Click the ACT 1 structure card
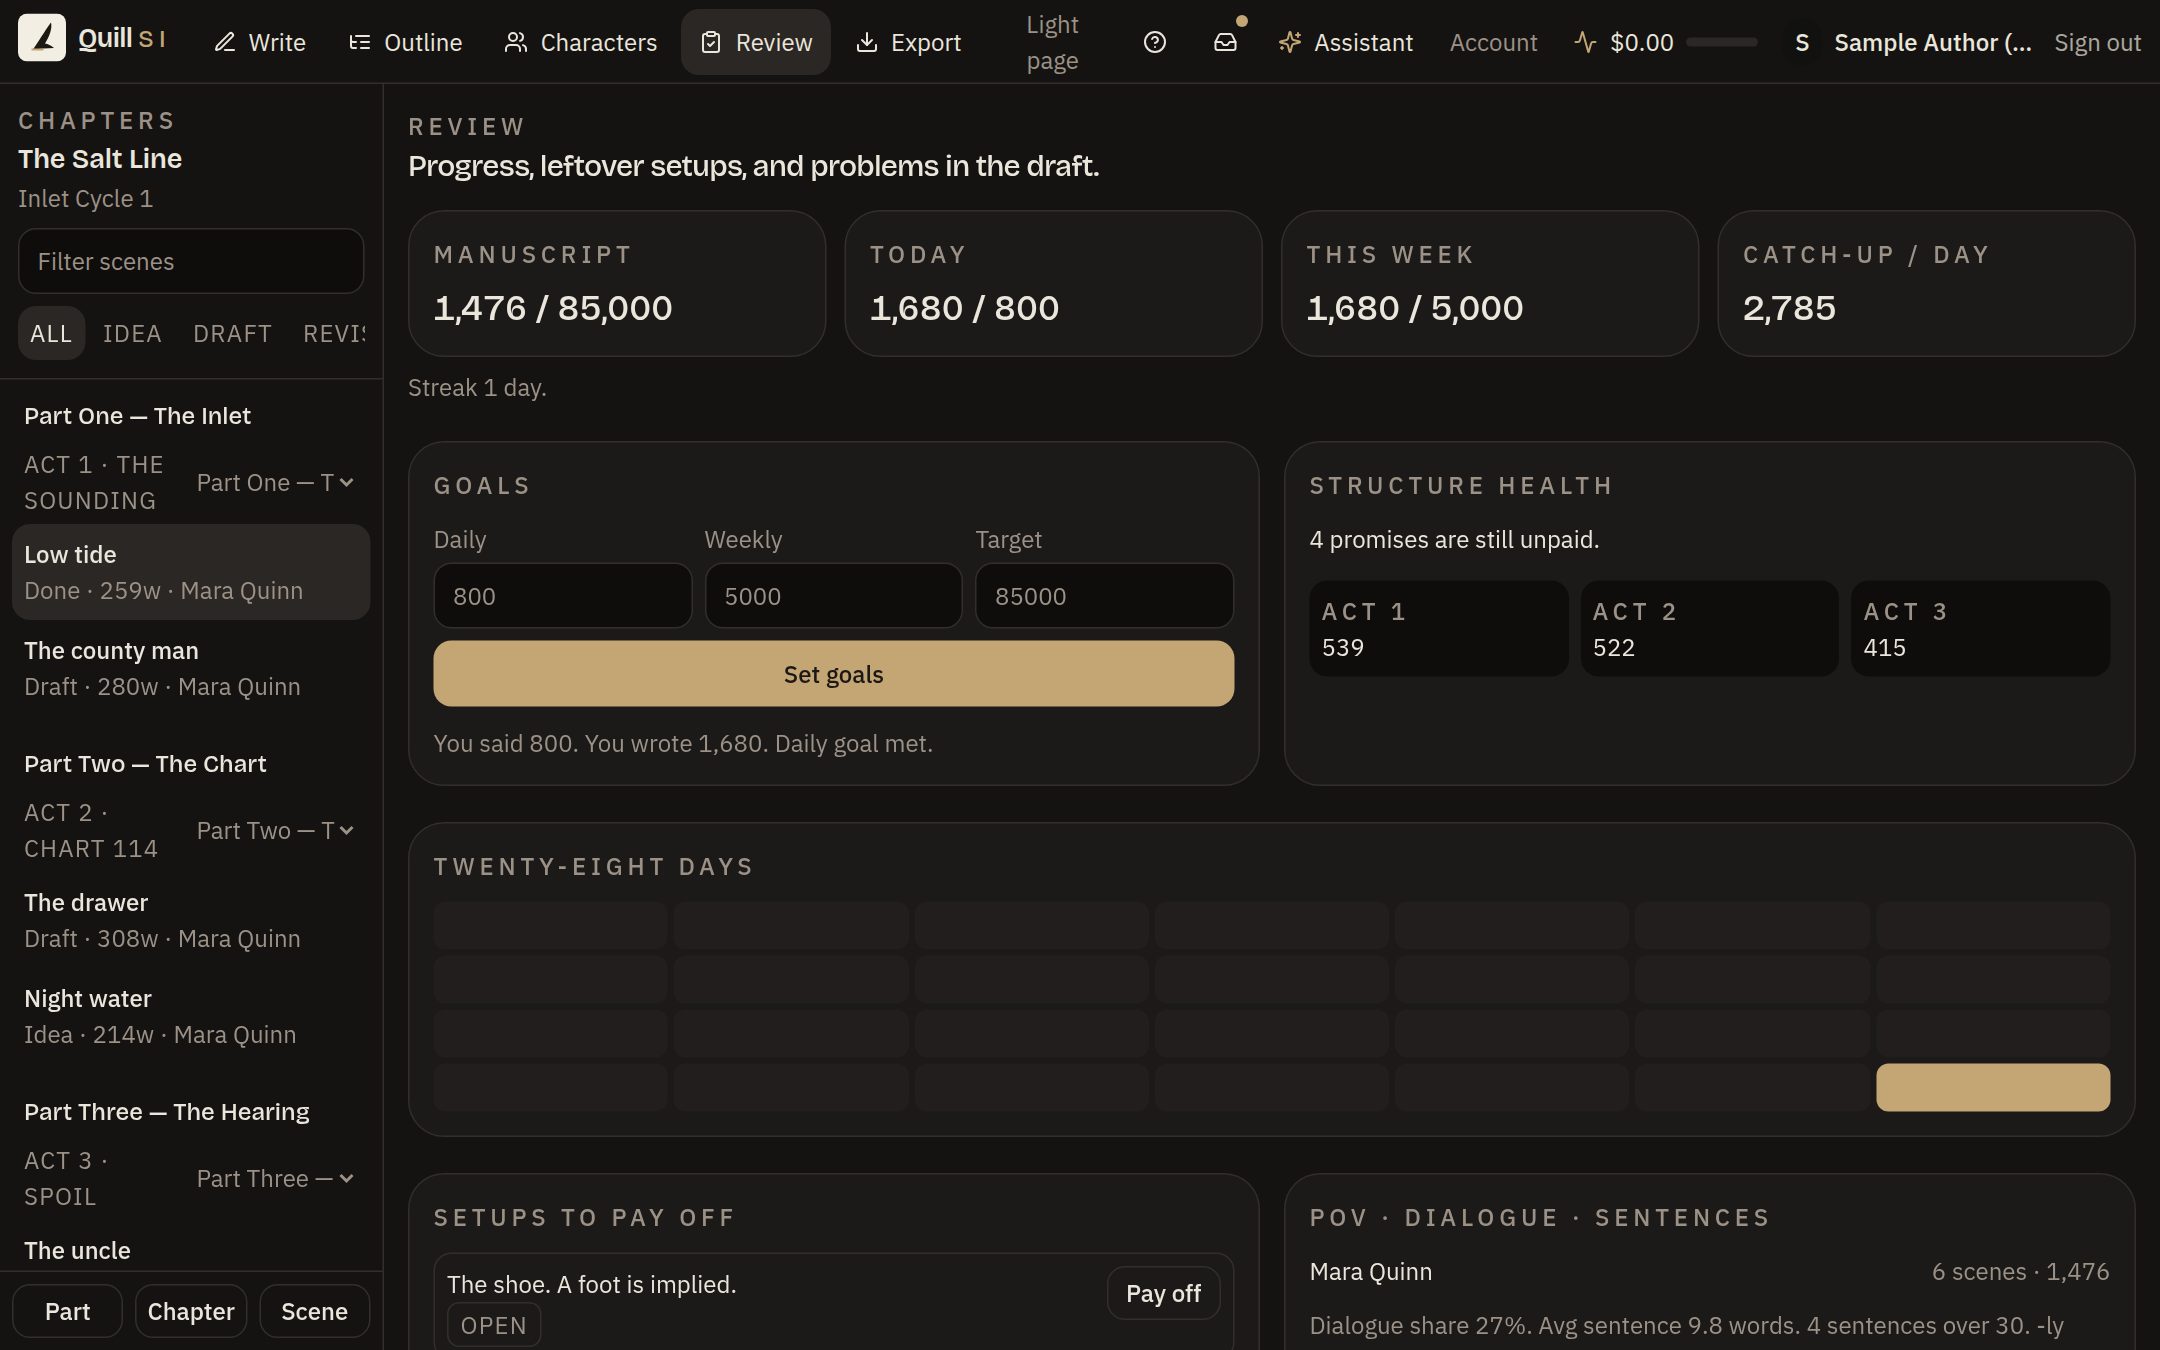This screenshot has width=2160, height=1350. click(x=1438, y=629)
